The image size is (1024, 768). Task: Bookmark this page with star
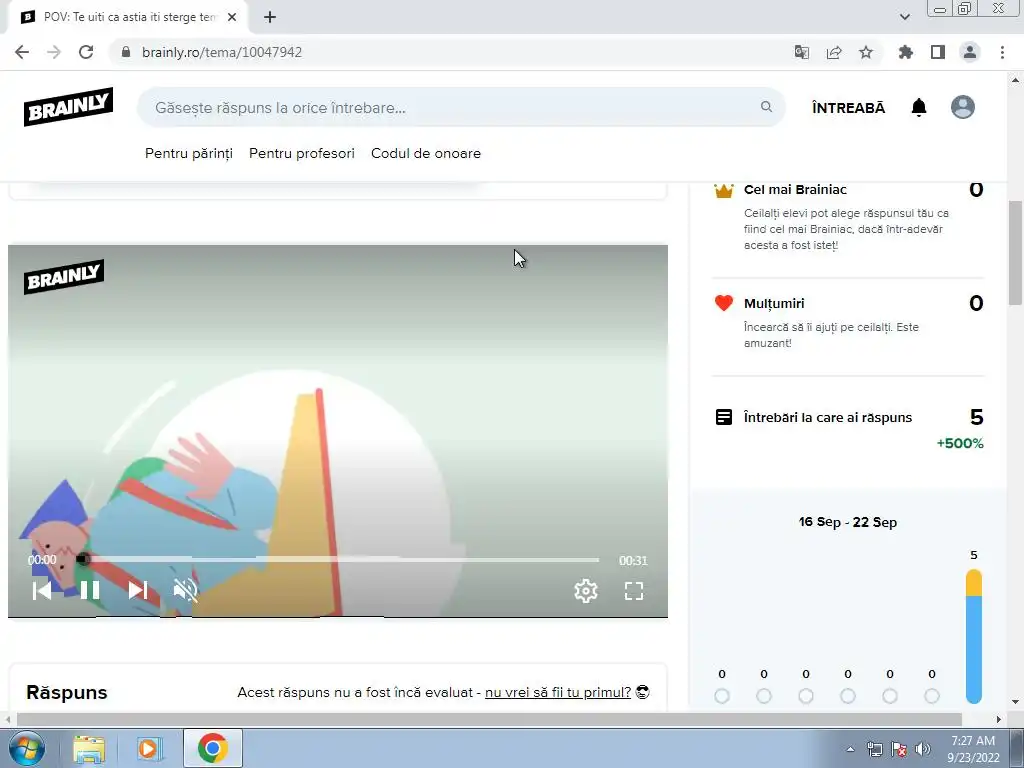[x=866, y=52]
